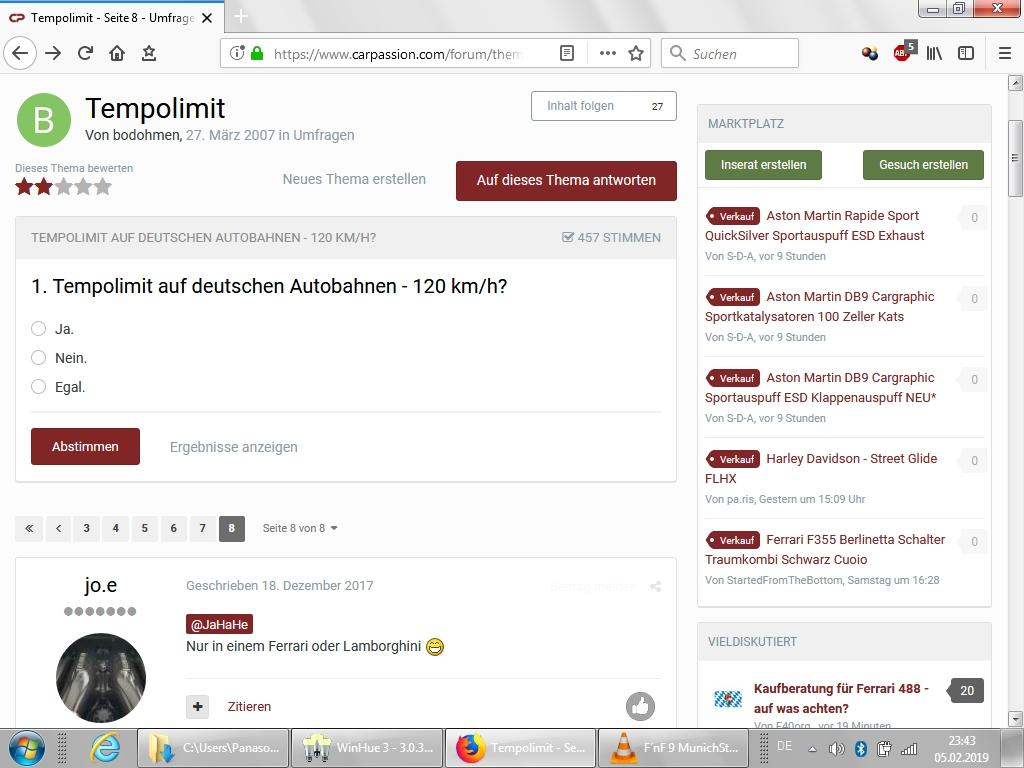Open the Firefox library icon
The width and height of the screenshot is (1024, 768).
click(x=934, y=54)
